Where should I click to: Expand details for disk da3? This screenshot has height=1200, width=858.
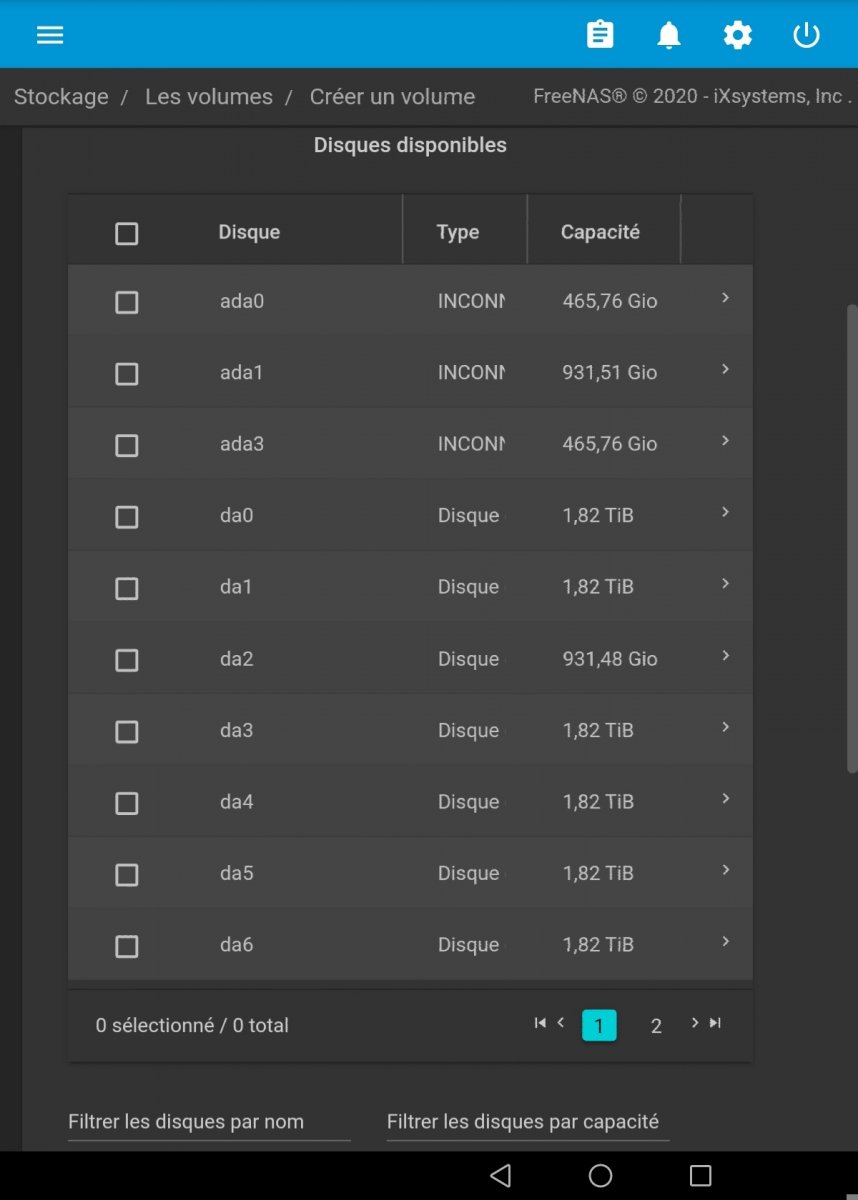pos(725,727)
